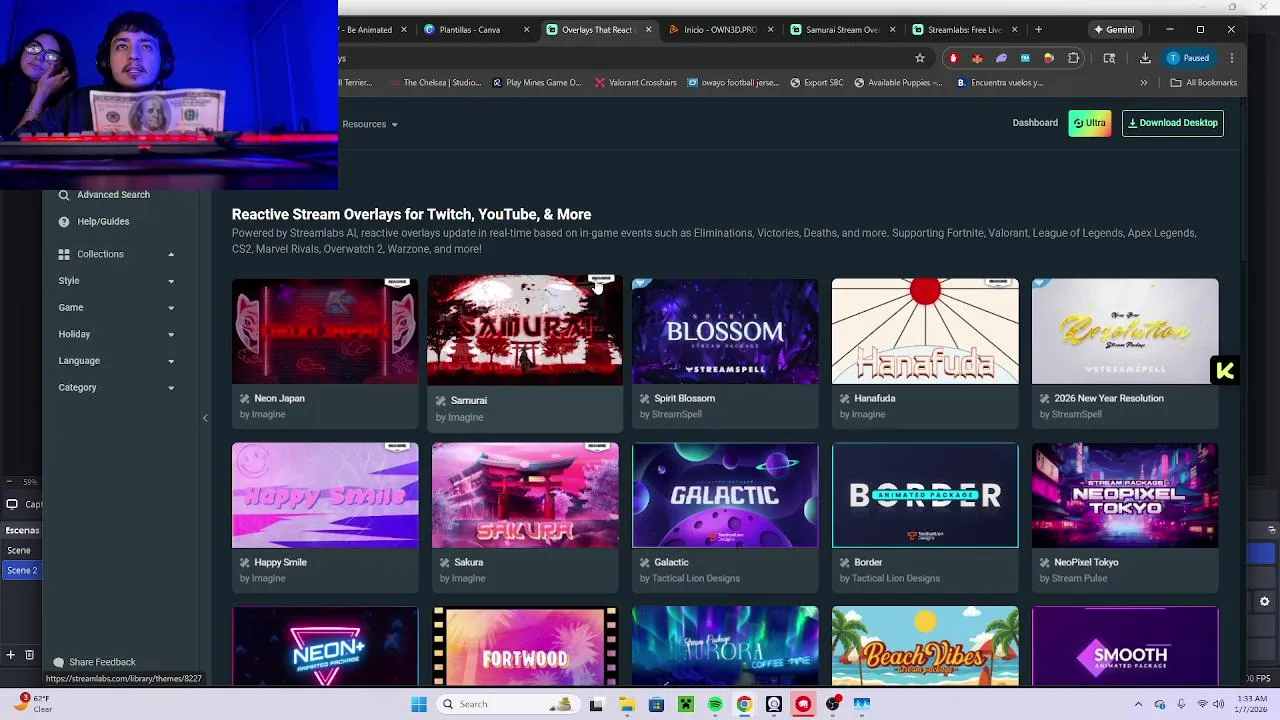Bookmark this page with the star icon
Viewport: 1280px width, 720px height.
(920, 58)
